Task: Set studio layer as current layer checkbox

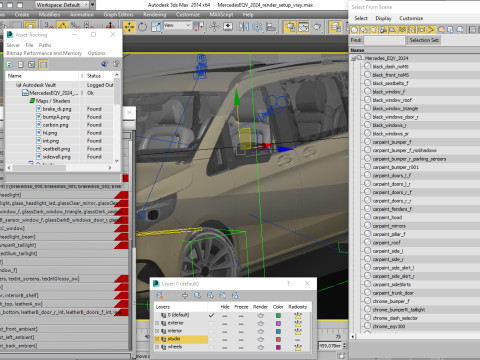Action: 211,339
